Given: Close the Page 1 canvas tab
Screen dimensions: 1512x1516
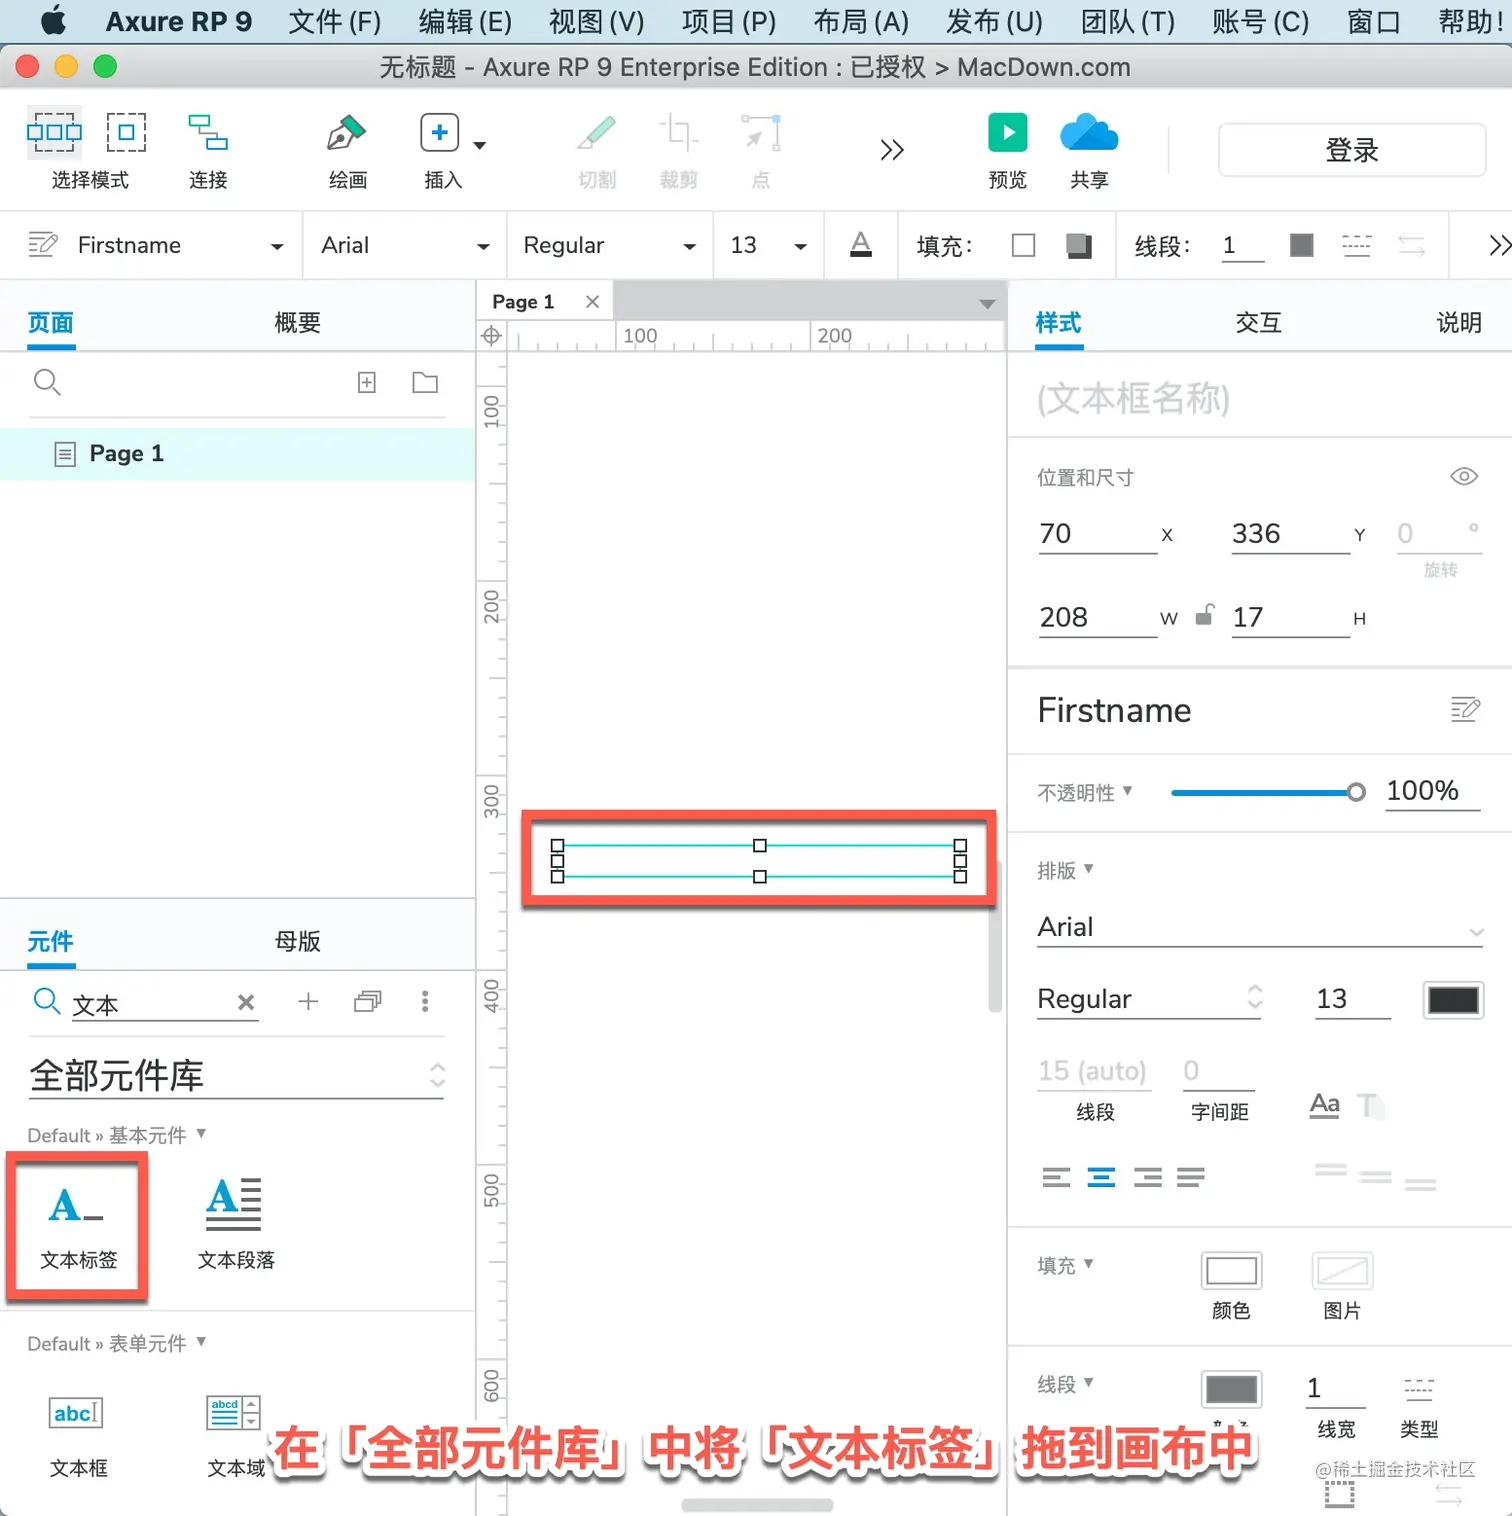Looking at the screenshot, I should point(593,302).
